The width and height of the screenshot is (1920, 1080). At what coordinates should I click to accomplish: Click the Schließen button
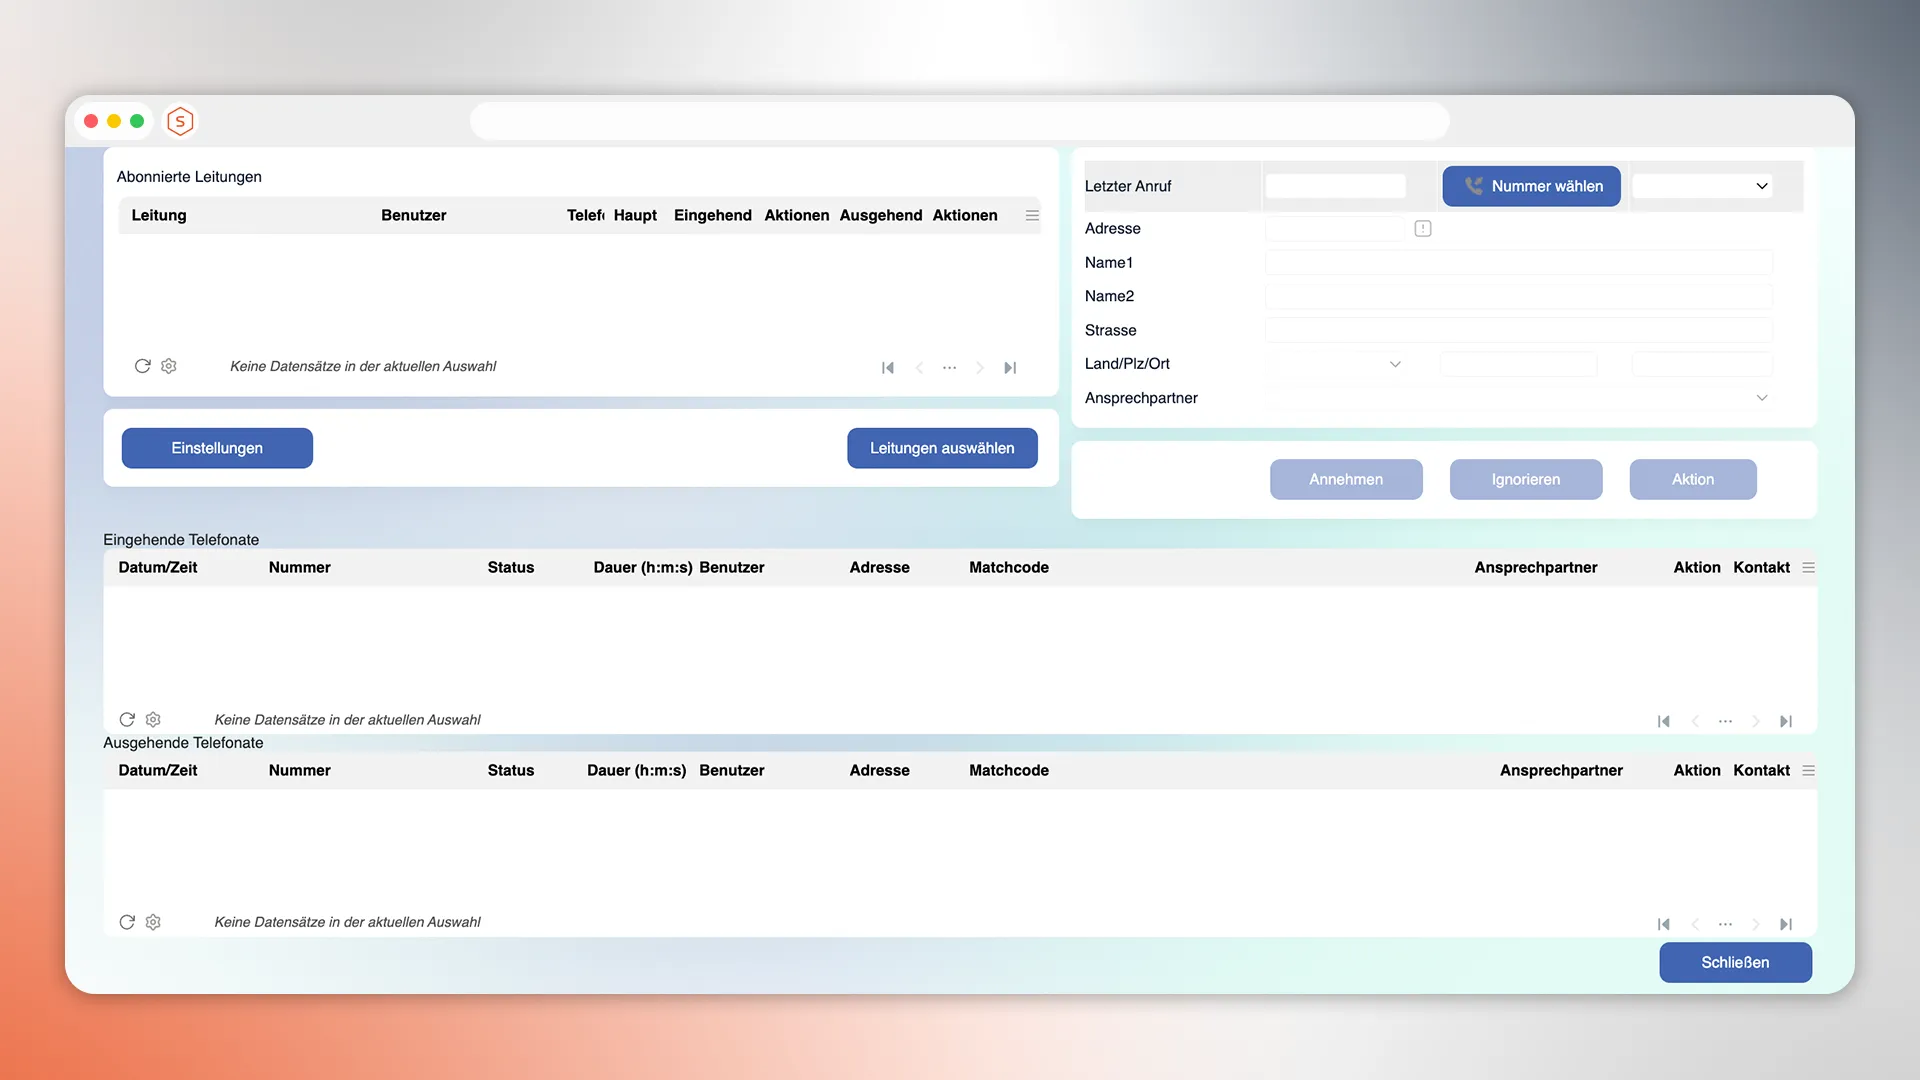(x=1734, y=962)
